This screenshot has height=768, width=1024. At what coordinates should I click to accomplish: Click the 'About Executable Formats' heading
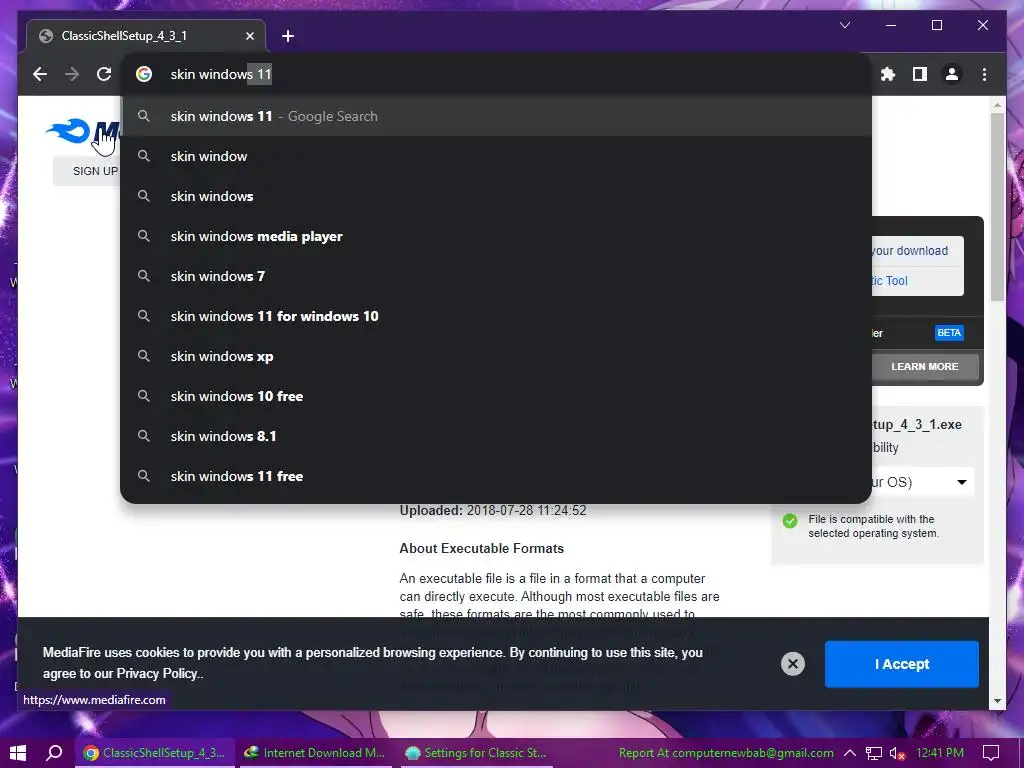coord(481,549)
